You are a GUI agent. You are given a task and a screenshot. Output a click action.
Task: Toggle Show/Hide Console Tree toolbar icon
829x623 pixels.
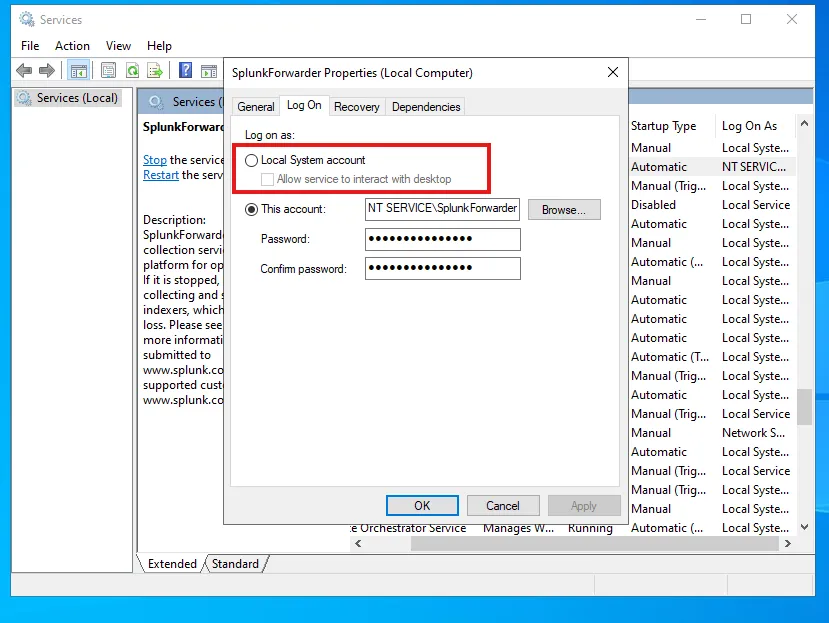click(x=78, y=70)
